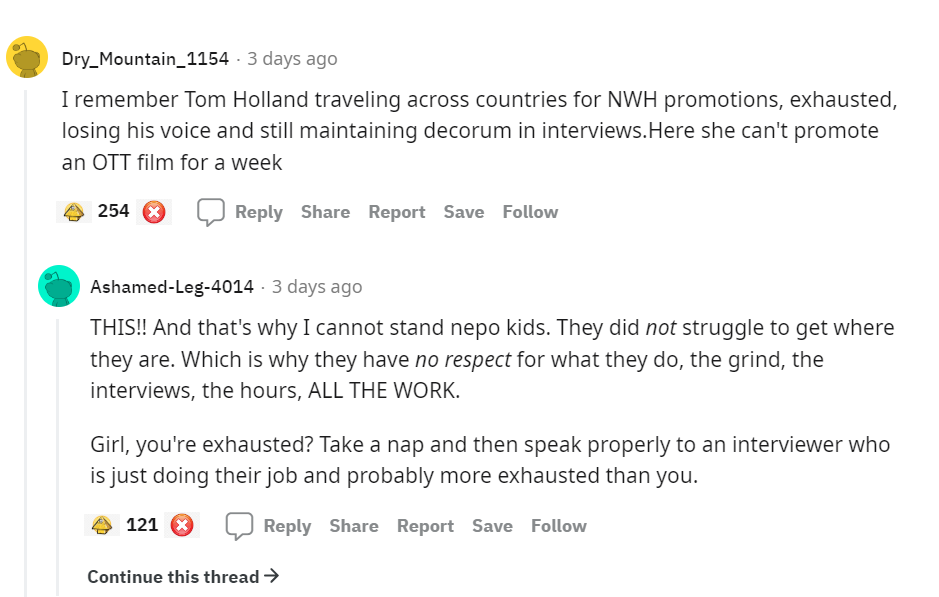
Task: Click the speech bubble icon on first comment
Action: tap(211, 212)
